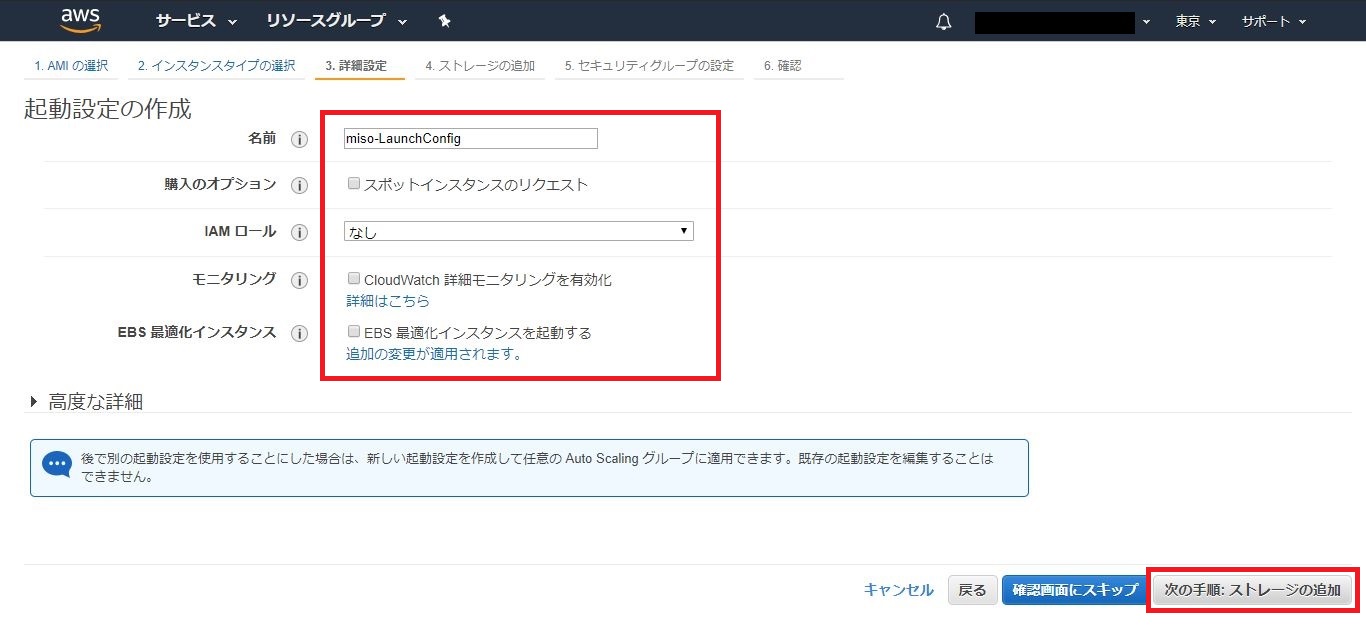
Task: Enable スポットインスタンスのリクエスト checkbox
Action: pyautogui.click(x=353, y=184)
